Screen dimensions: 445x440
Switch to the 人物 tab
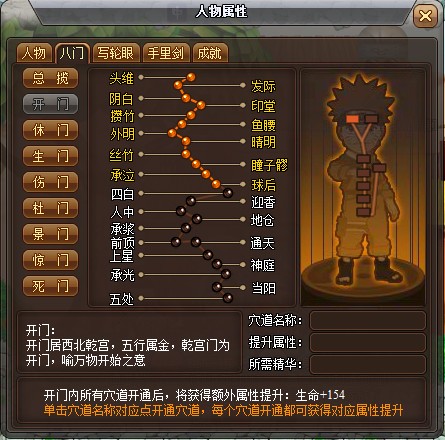pos(34,53)
